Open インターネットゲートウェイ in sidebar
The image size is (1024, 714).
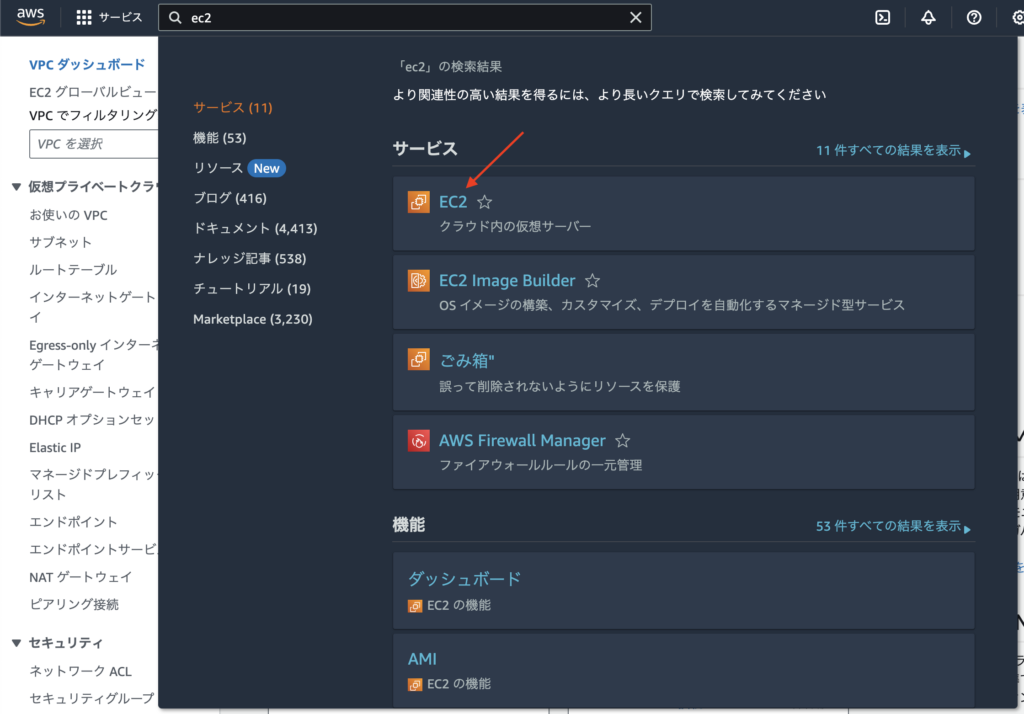(93, 307)
